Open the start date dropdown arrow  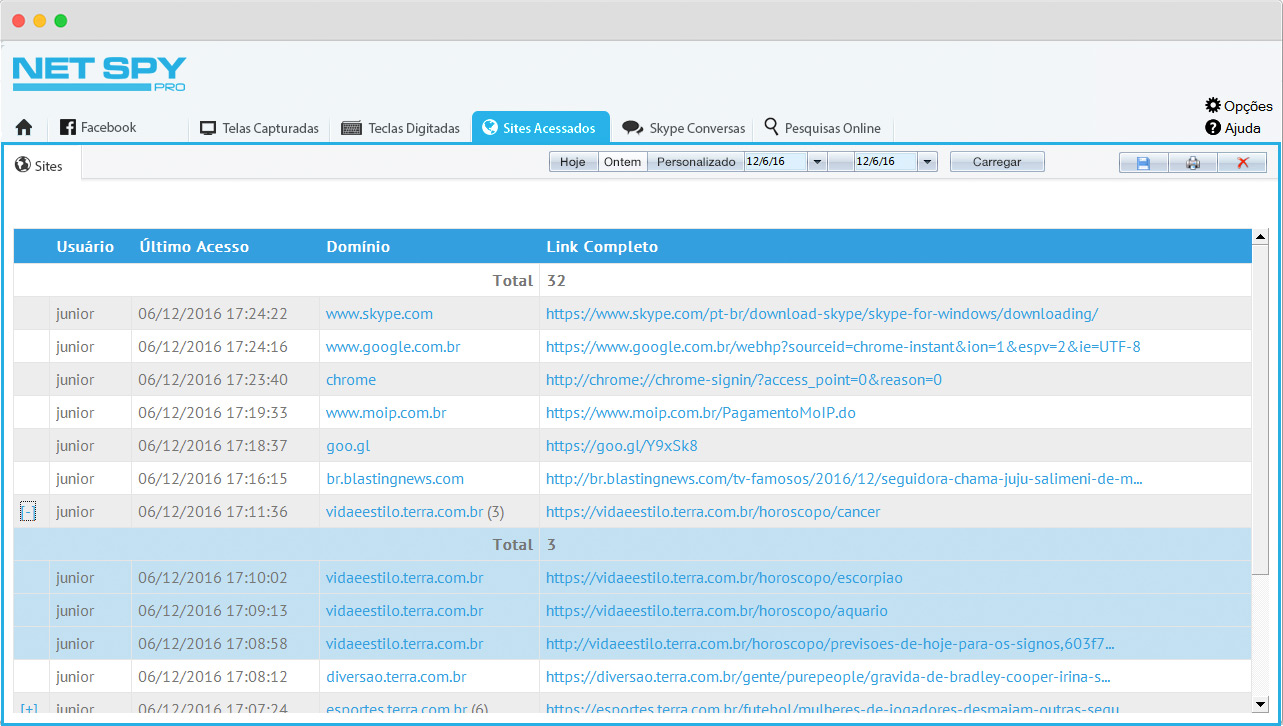pos(817,162)
